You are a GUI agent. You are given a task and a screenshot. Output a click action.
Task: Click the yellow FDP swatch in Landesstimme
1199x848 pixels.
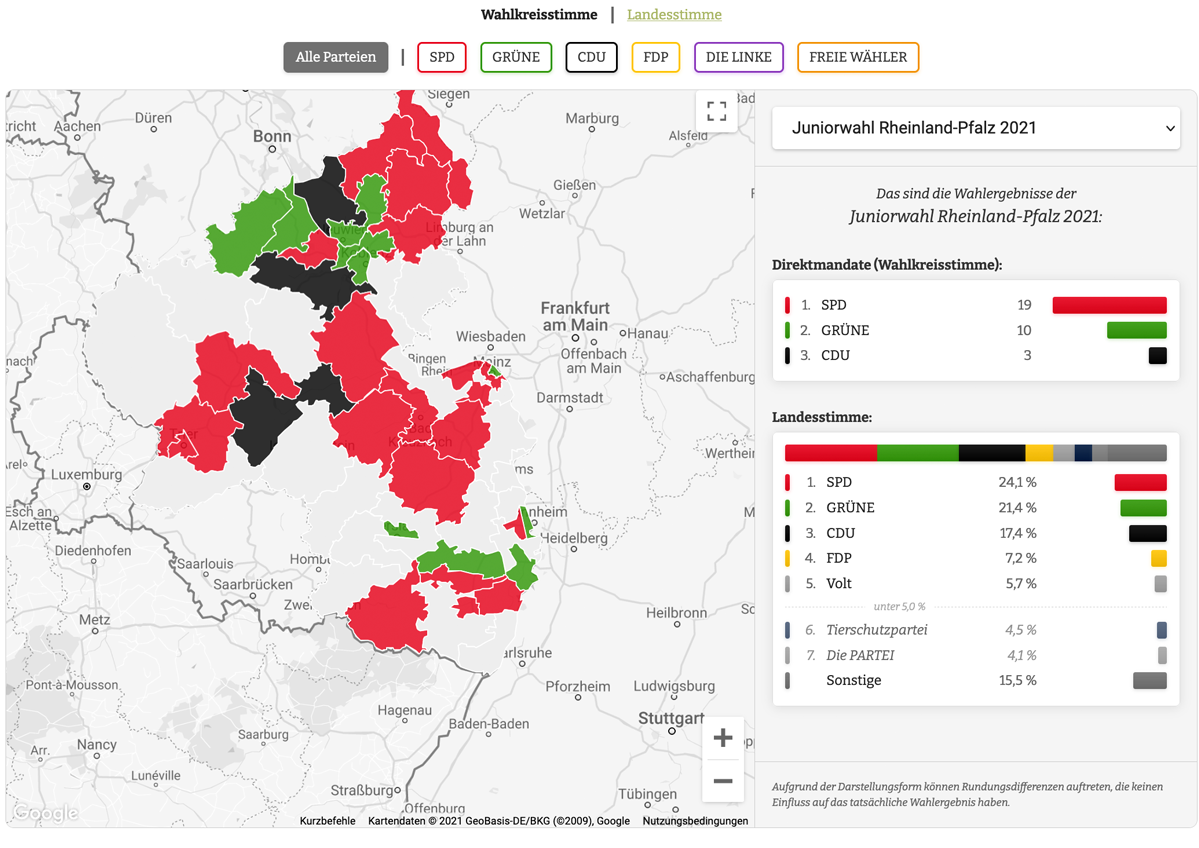pos(1158,558)
